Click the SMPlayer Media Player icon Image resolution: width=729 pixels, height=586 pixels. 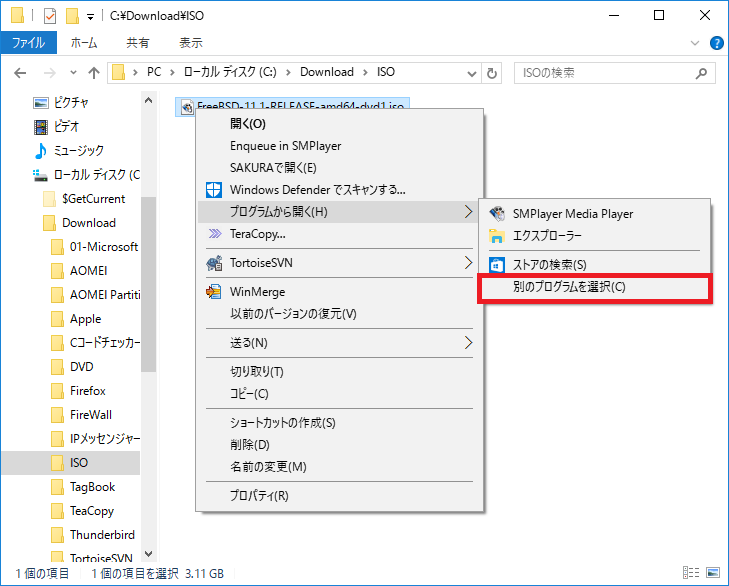(497, 213)
